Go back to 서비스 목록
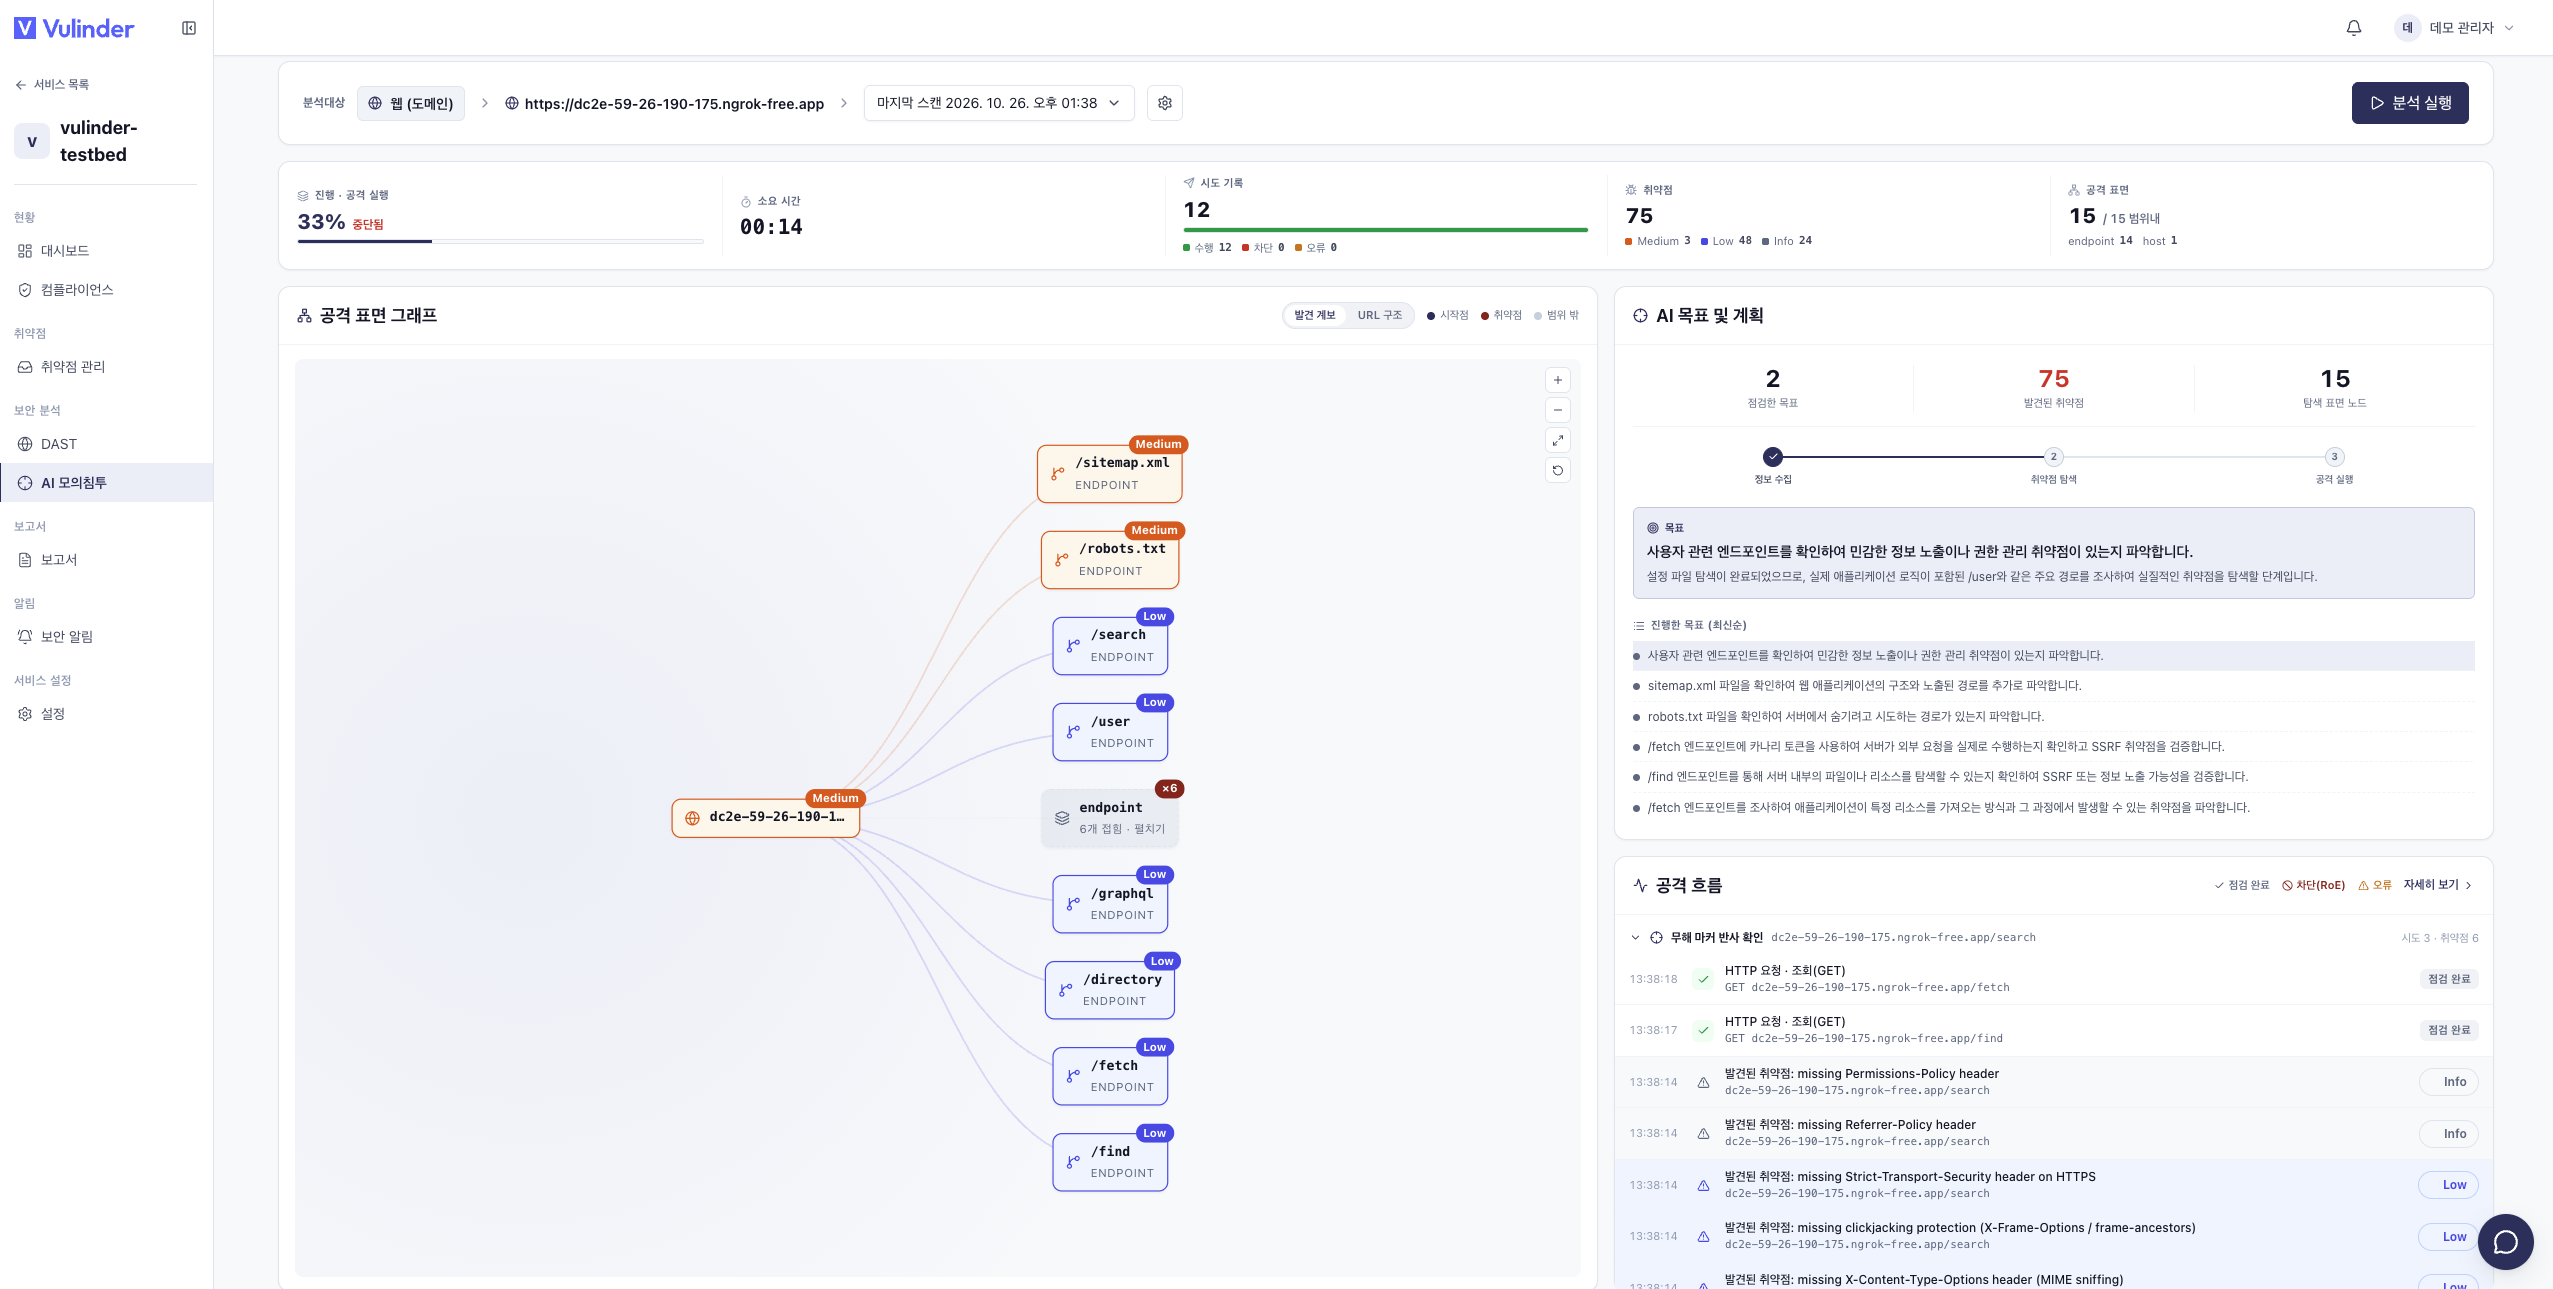 pos(52,85)
